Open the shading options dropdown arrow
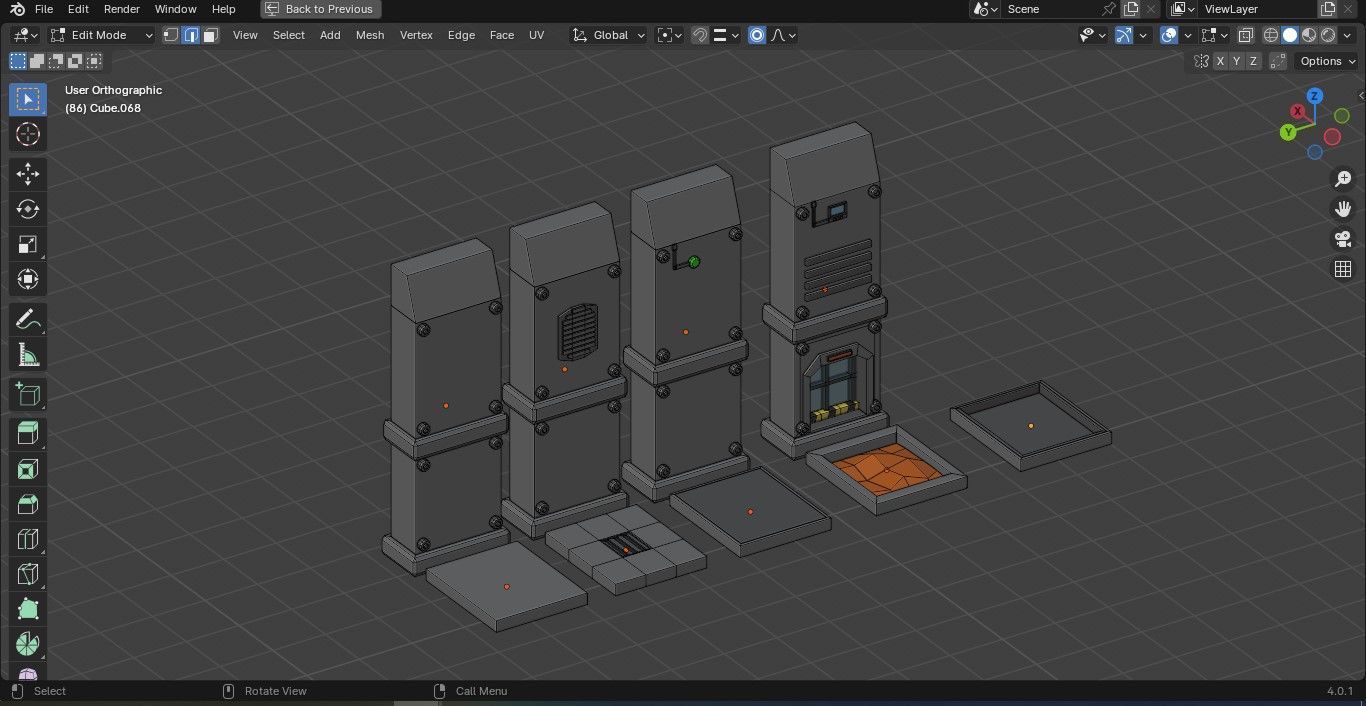Viewport: 1366px width, 706px height. tap(1348, 35)
